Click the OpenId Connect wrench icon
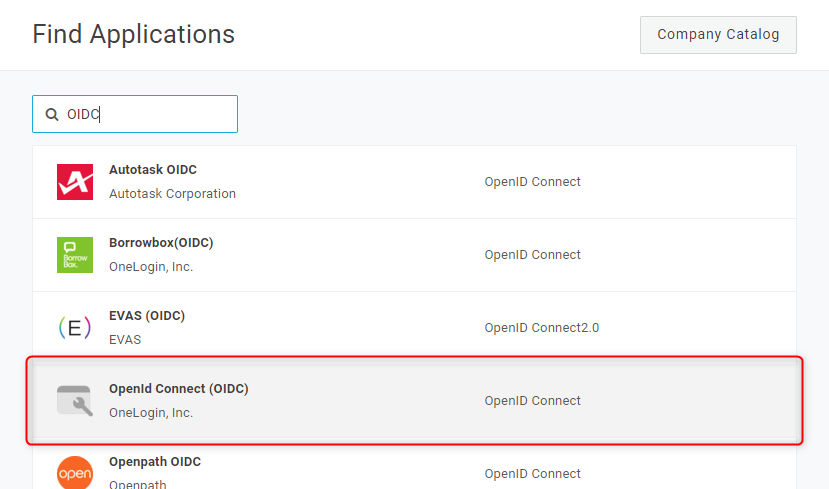This screenshot has height=489, width=829. point(75,400)
